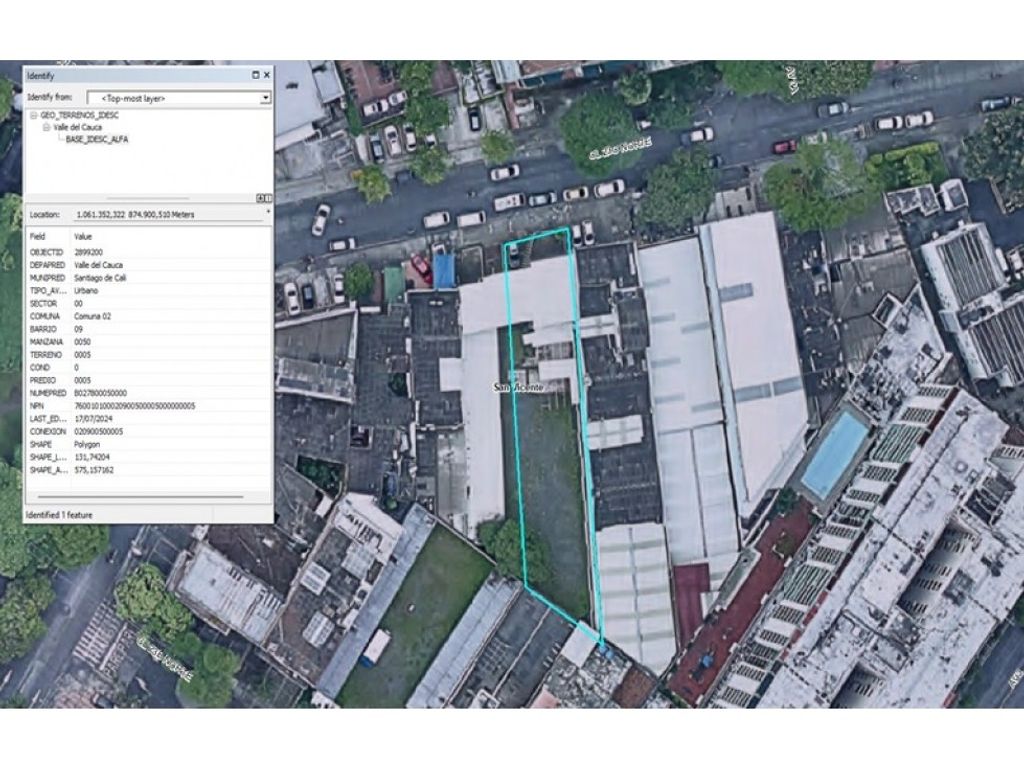Select the OBJECTID attribute row
Viewport: 1024px width, 768px height.
pyautogui.click(x=100, y=254)
